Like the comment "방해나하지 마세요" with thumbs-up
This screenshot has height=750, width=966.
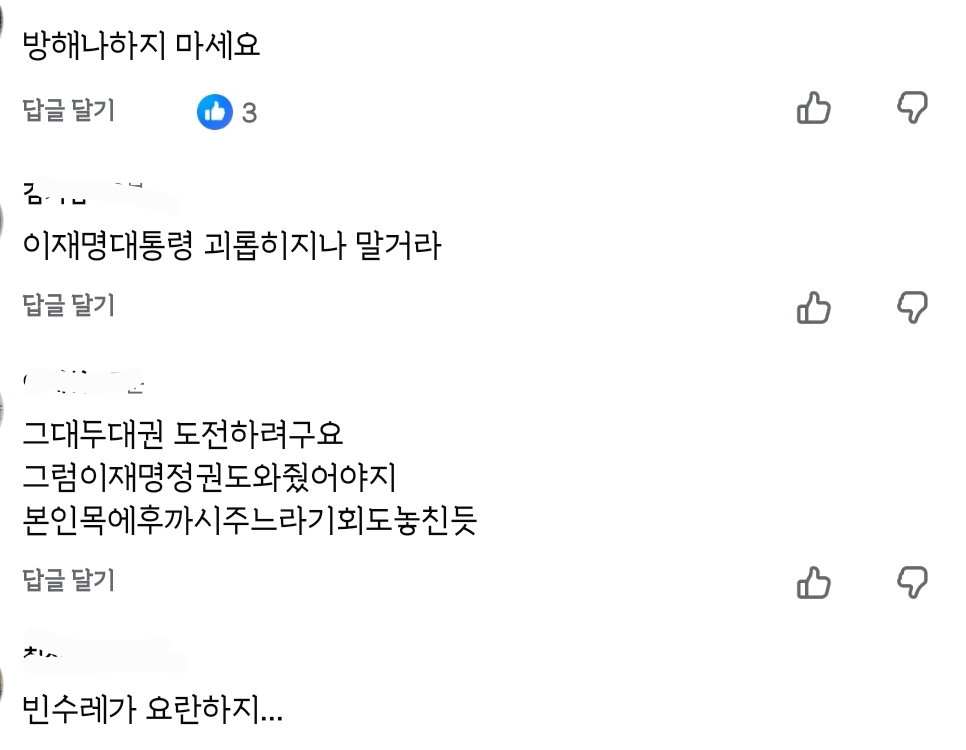coord(813,108)
